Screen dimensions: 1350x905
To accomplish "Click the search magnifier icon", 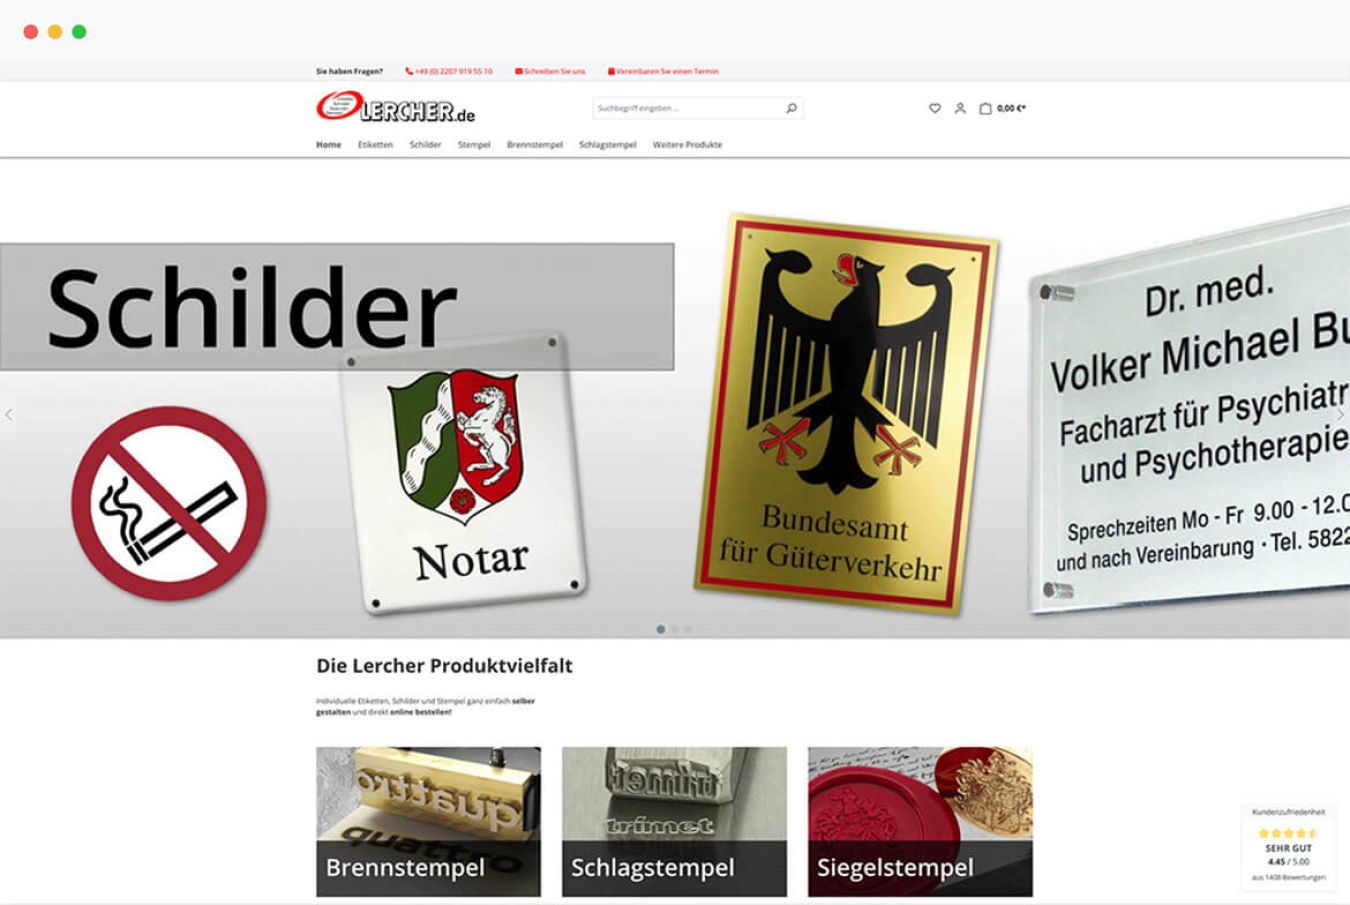I will click(791, 108).
